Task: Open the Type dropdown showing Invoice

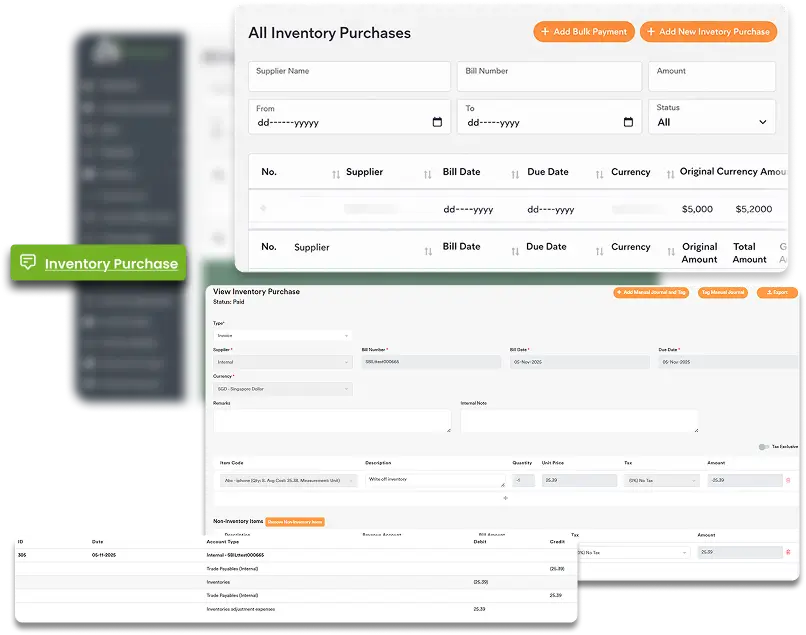Action: pyautogui.click(x=282, y=336)
